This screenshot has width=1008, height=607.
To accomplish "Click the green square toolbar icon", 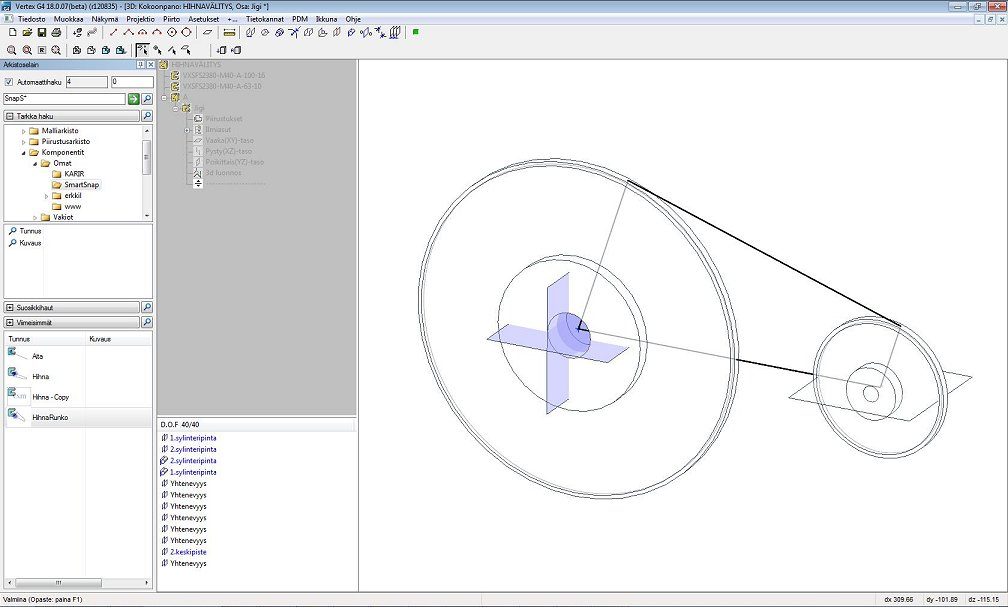I will [x=415, y=32].
